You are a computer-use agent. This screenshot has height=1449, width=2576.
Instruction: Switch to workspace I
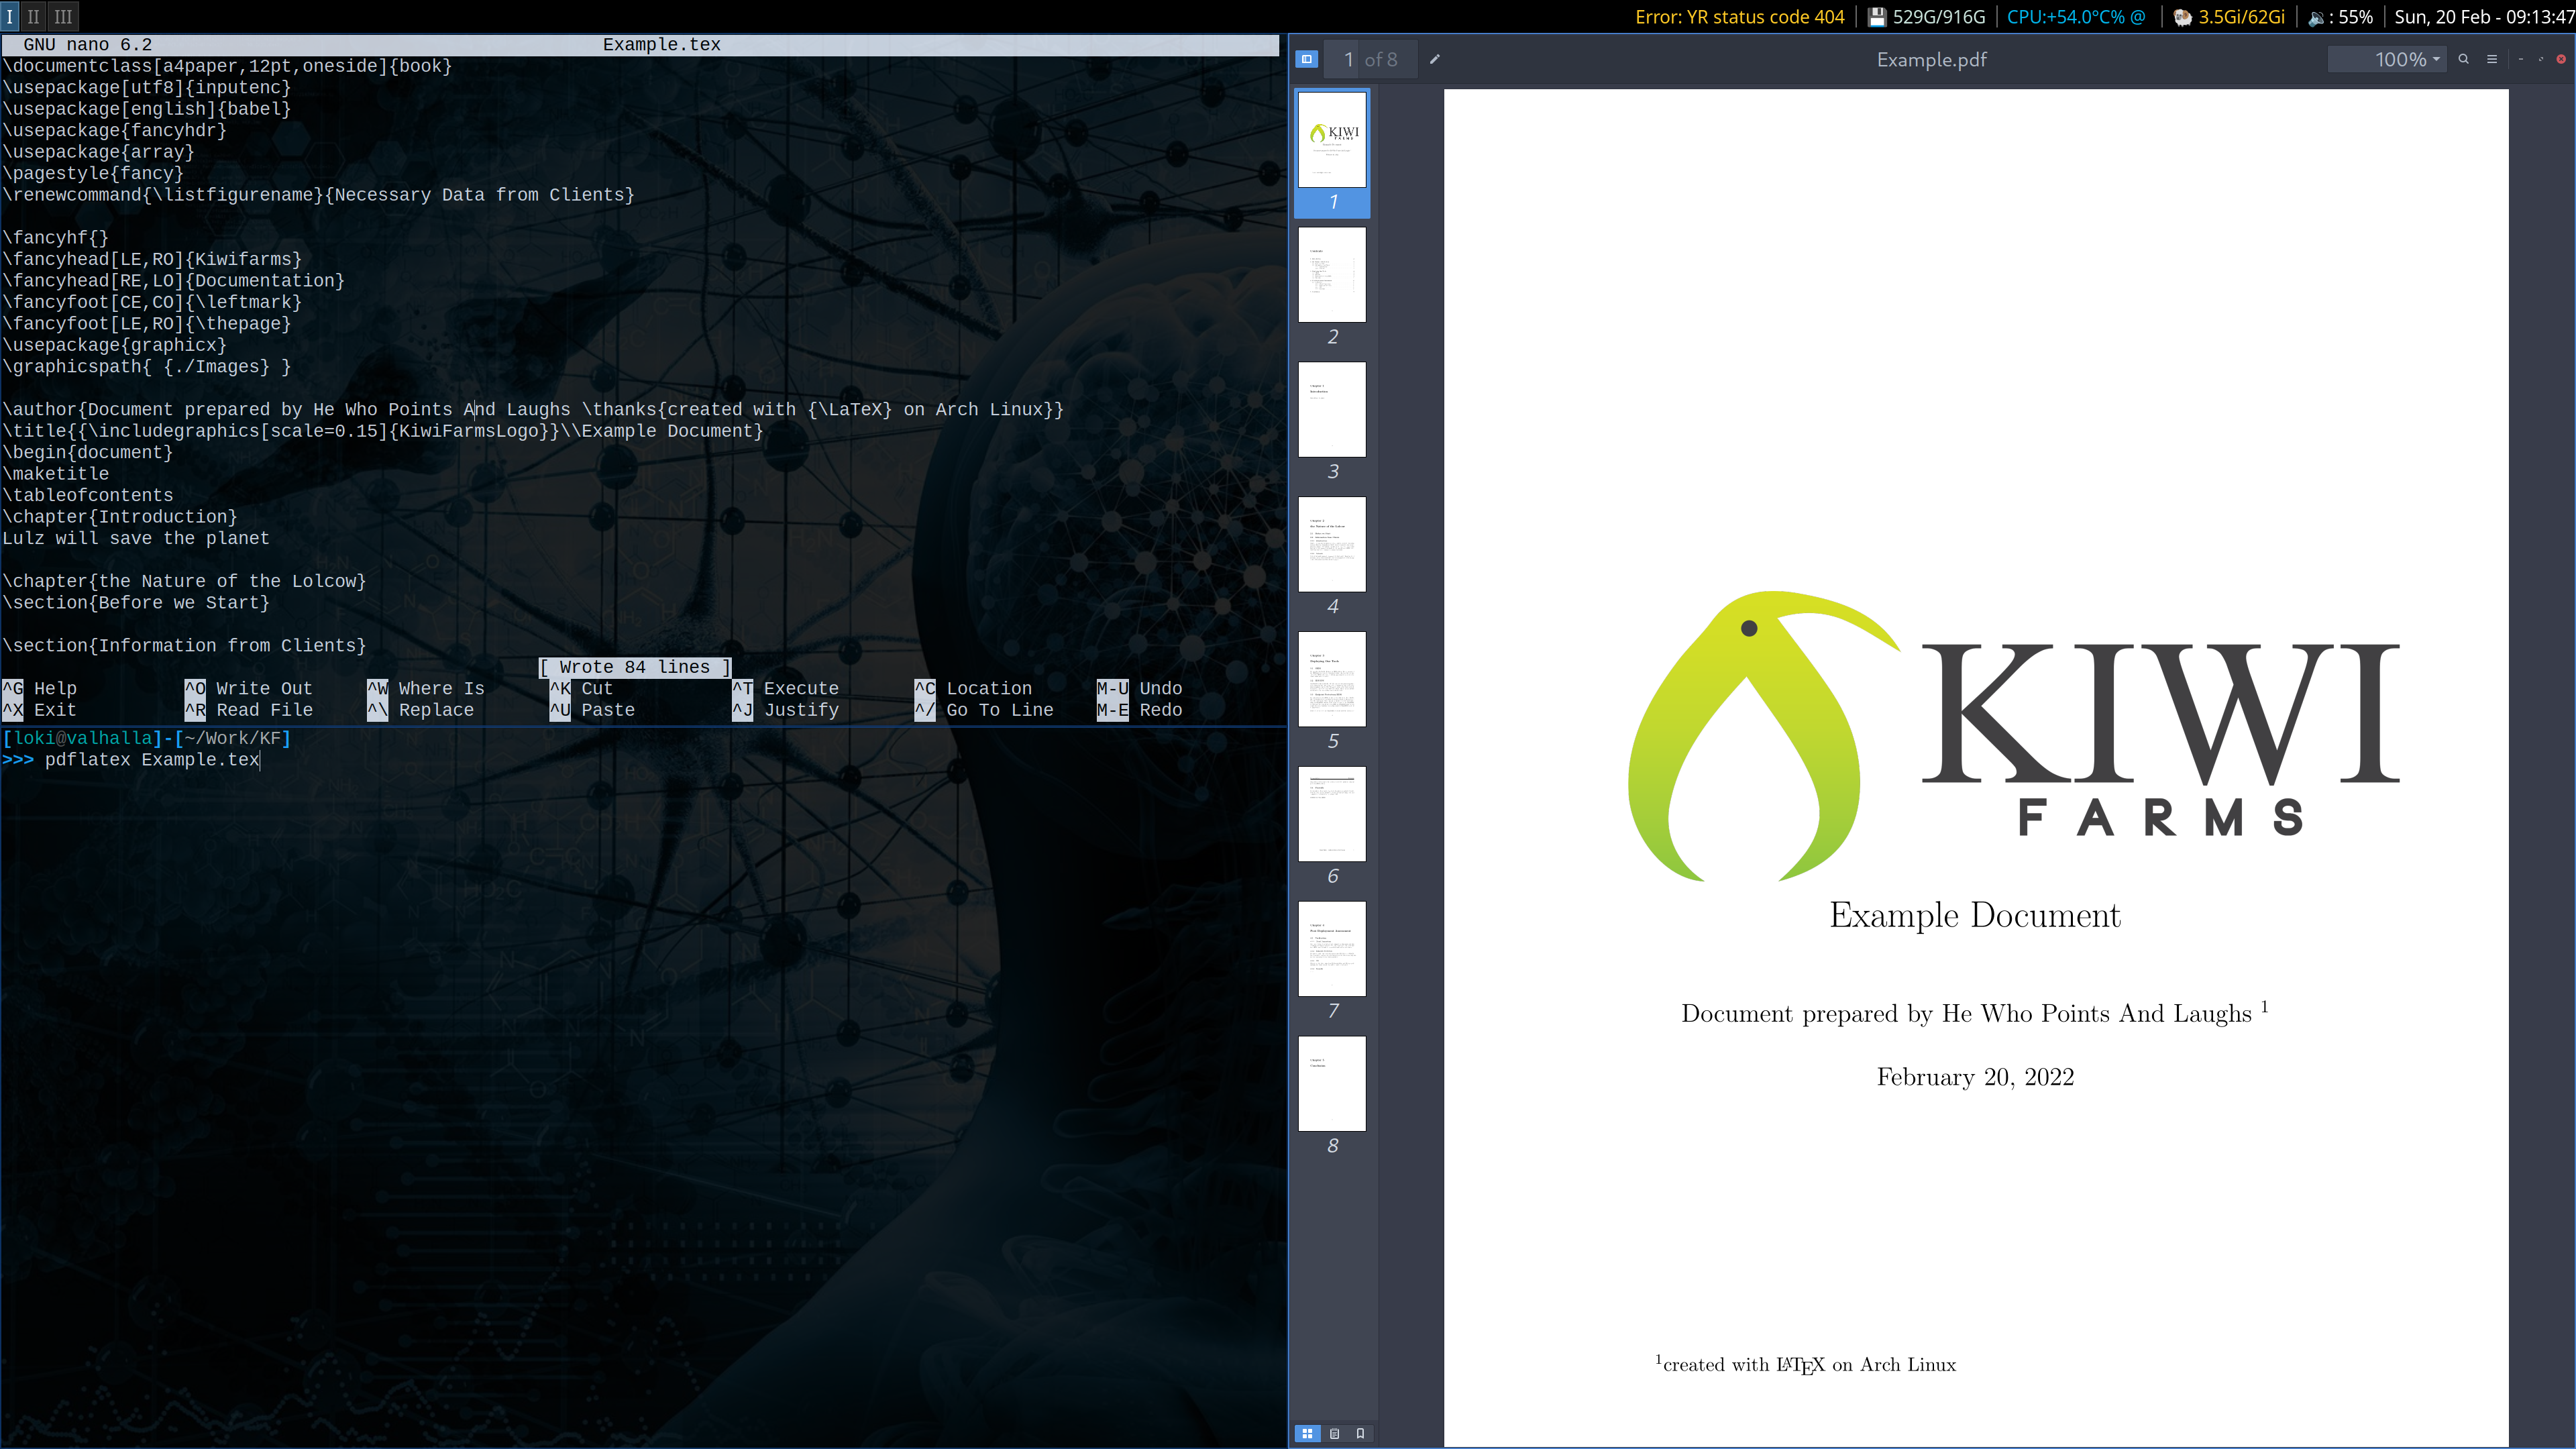click(10, 16)
